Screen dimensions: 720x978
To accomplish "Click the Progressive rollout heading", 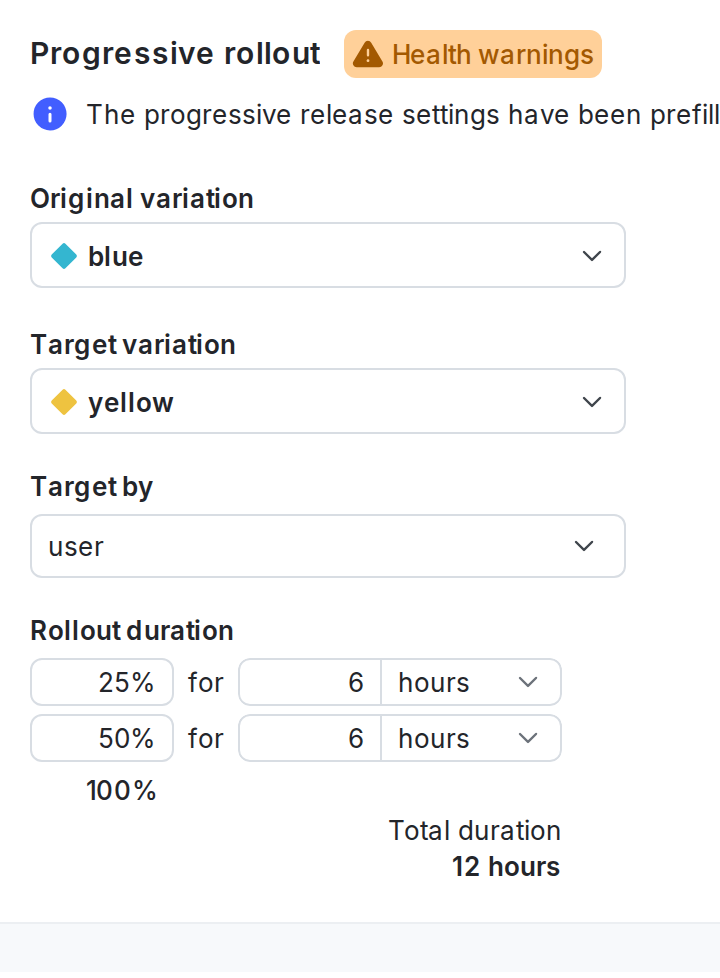I will (175, 54).
